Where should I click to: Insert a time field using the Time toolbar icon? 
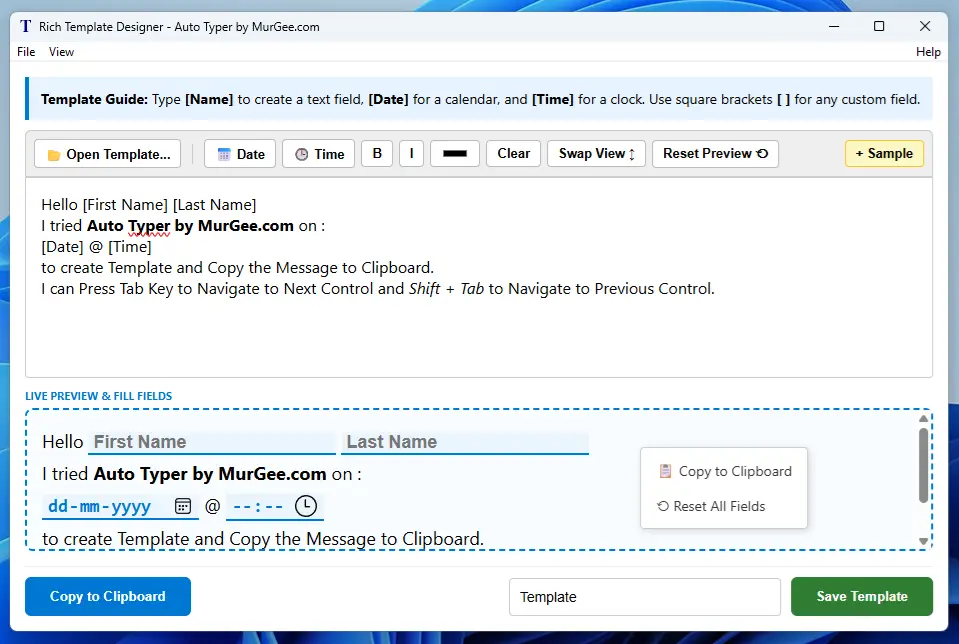[x=303, y=153]
